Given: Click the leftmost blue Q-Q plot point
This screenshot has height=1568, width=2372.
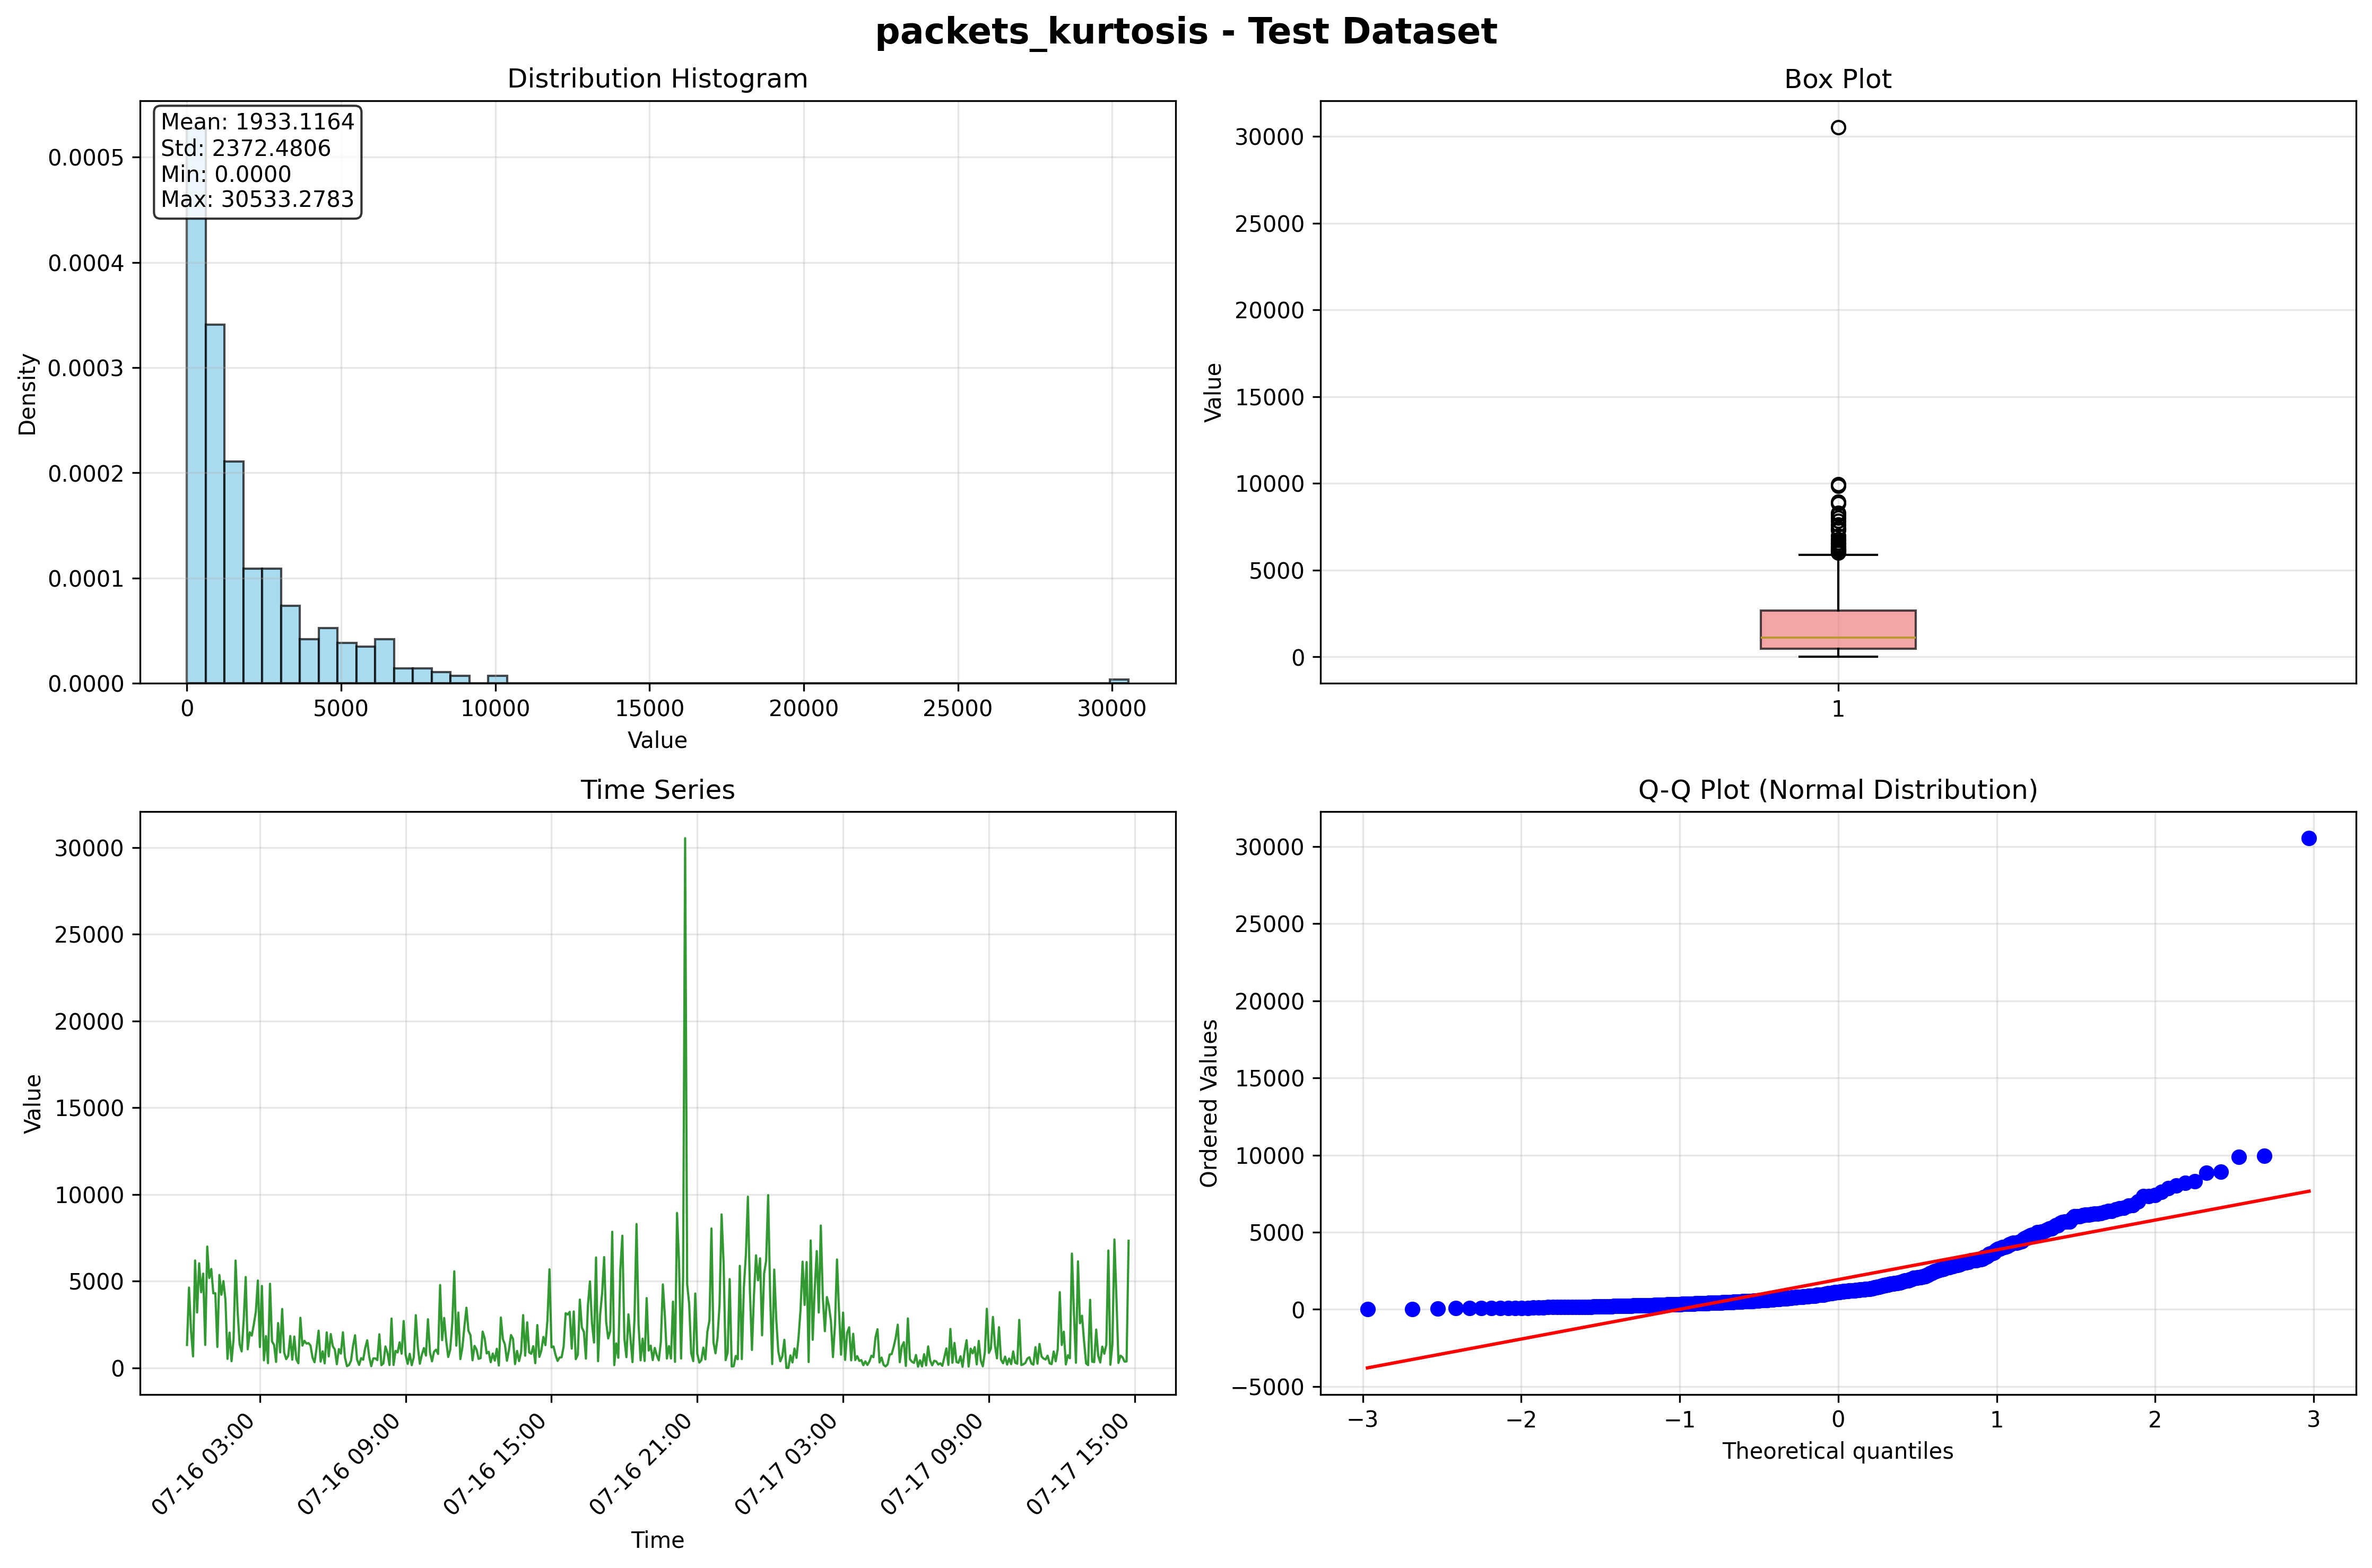Looking at the screenshot, I should 1368,1309.
